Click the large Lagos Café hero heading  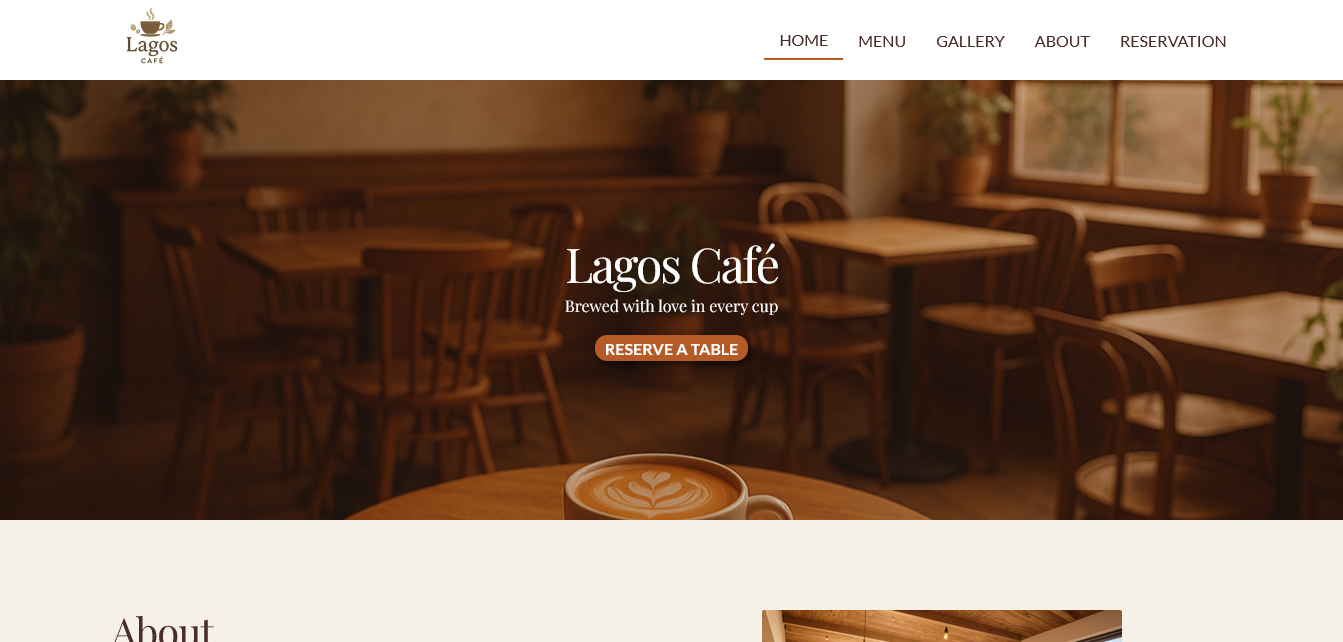(671, 266)
